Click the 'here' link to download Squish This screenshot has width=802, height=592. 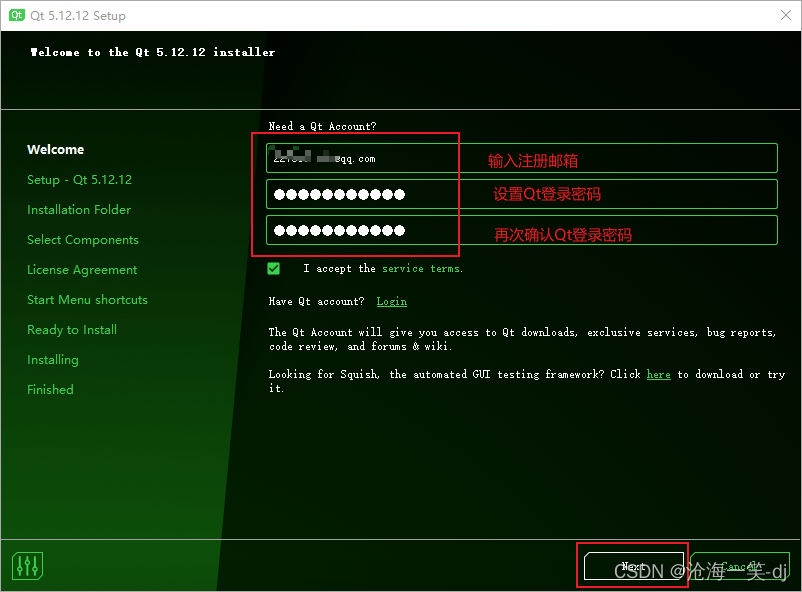click(658, 374)
